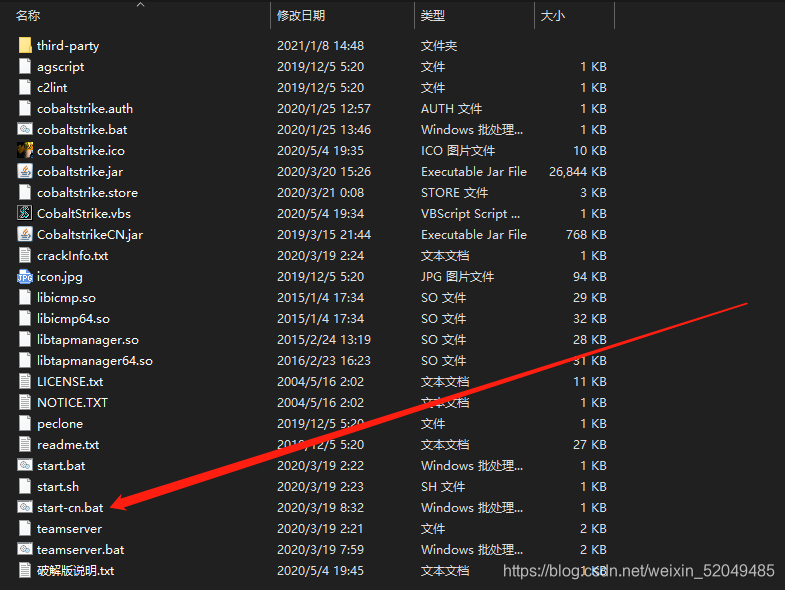This screenshot has width=785, height=590.
Task: Select the c2lint file icon
Action: pyautogui.click(x=25, y=88)
